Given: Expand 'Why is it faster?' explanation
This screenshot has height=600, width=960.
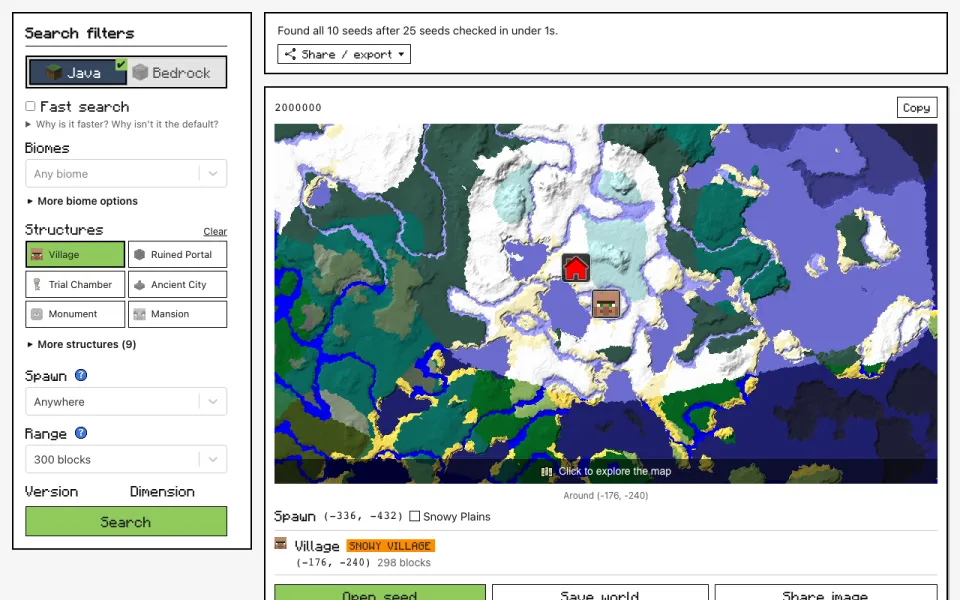Looking at the screenshot, I should [122, 124].
